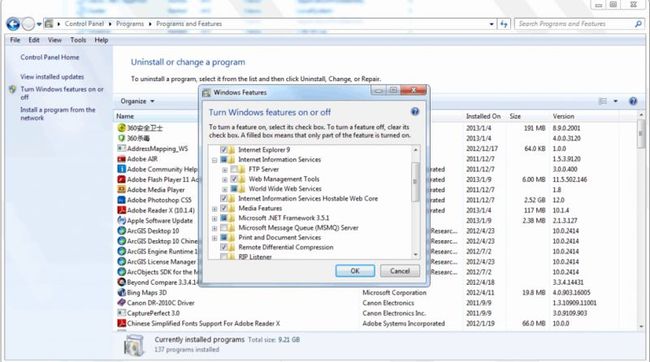This screenshot has height=362, width=650.
Task: Click the programs list vertical scrollbar thumb
Action: [x=641, y=134]
